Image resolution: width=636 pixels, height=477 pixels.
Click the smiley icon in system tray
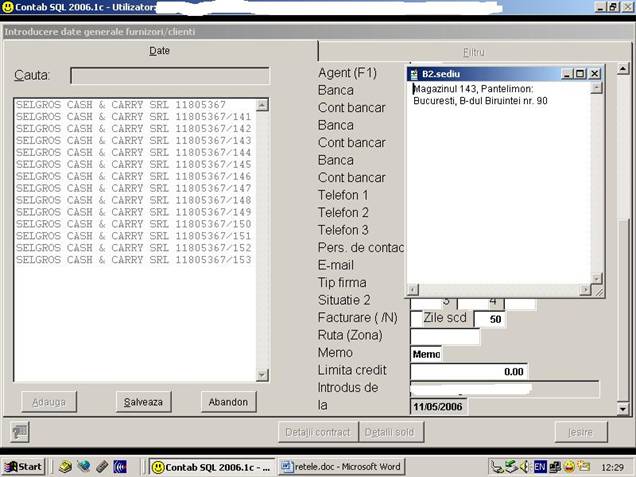(x=569, y=466)
